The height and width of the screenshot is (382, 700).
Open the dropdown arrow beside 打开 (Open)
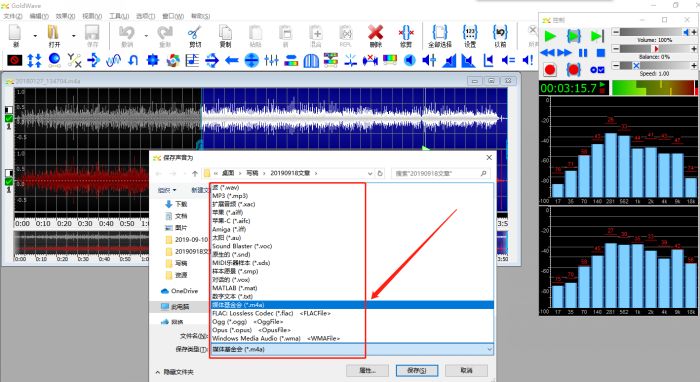point(74,35)
